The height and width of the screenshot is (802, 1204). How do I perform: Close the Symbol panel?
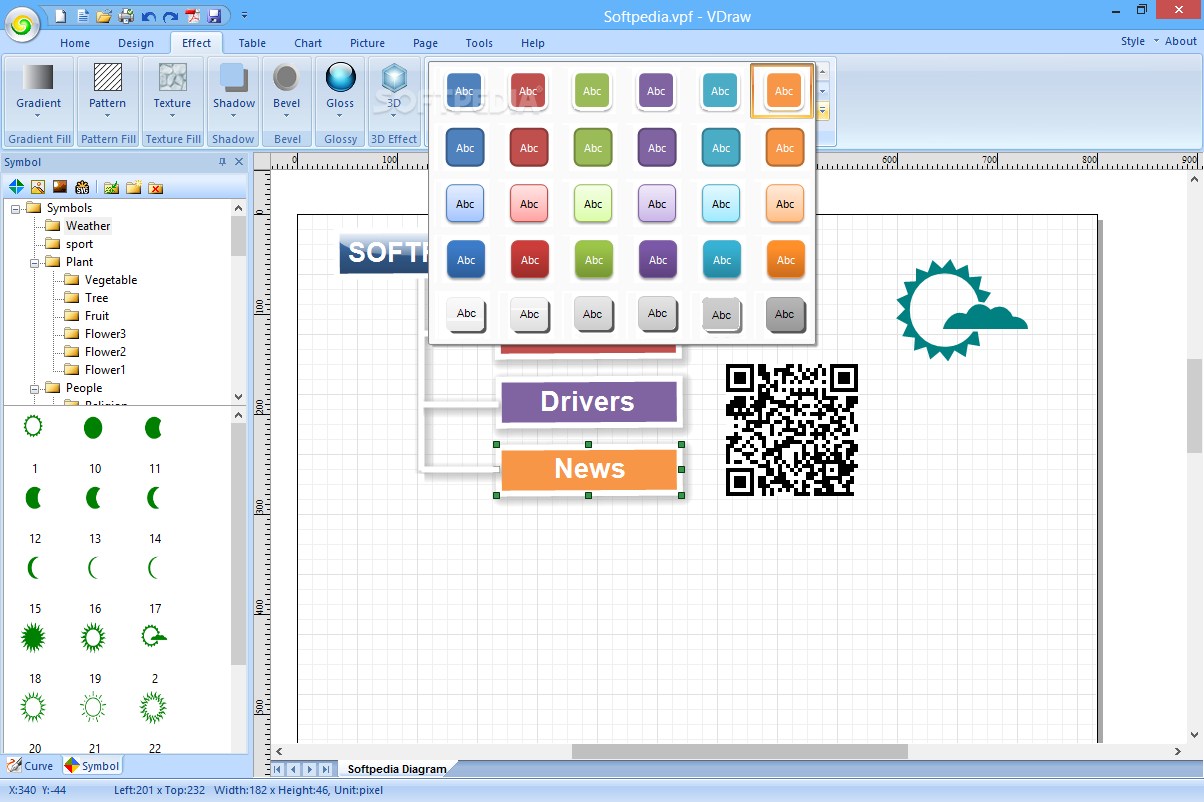coord(239,162)
